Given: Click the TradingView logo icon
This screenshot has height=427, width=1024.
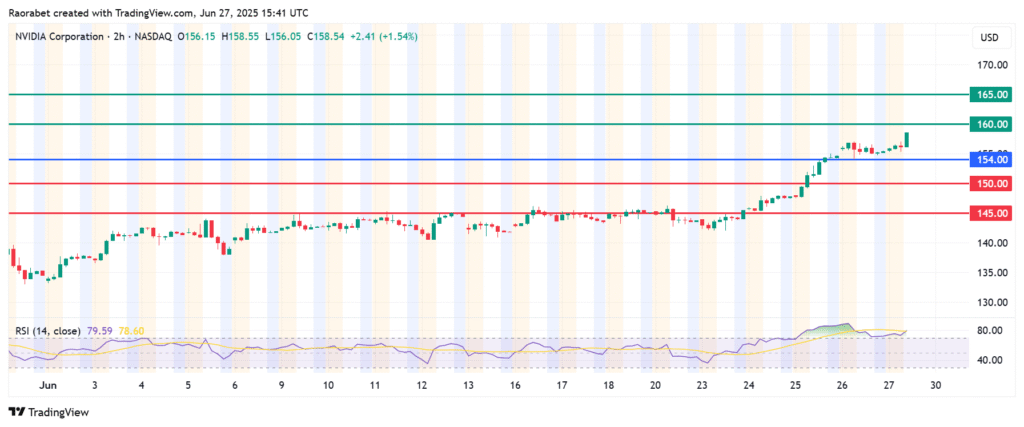Looking at the screenshot, I should tap(17, 410).
